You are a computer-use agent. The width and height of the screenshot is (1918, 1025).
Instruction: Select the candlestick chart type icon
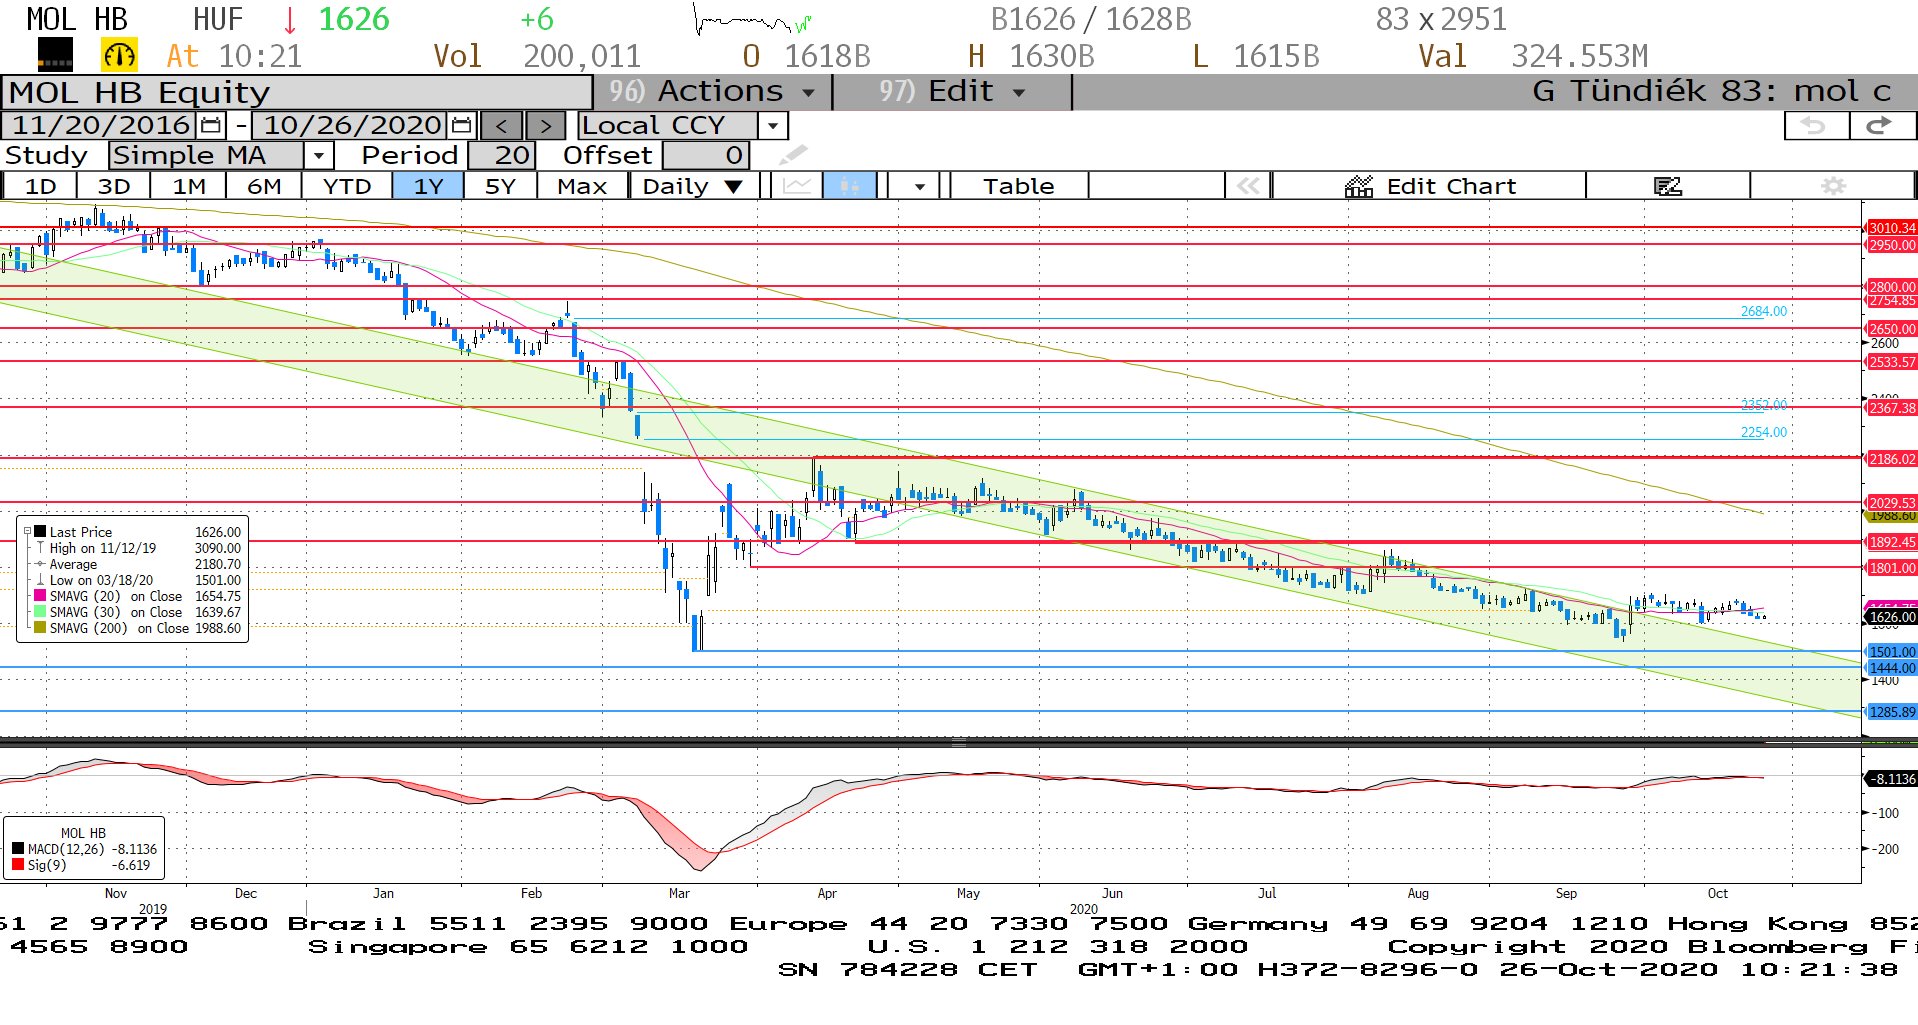(850, 186)
